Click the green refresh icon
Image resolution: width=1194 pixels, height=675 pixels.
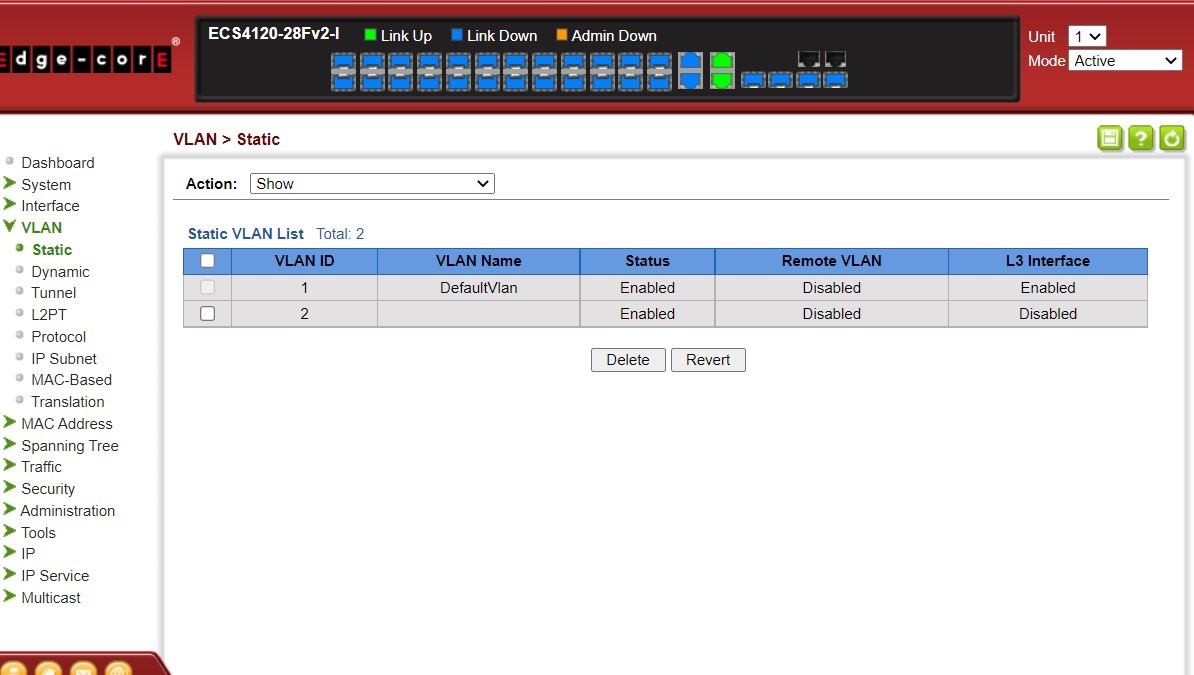point(1172,138)
